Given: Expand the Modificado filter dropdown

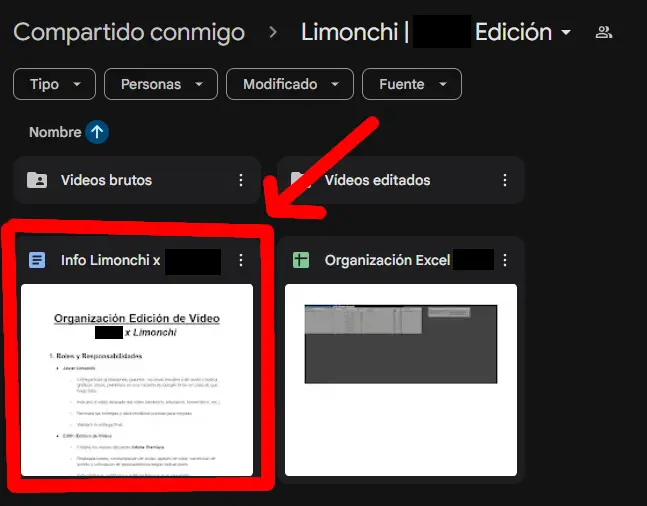Looking at the screenshot, I should tap(289, 85).
